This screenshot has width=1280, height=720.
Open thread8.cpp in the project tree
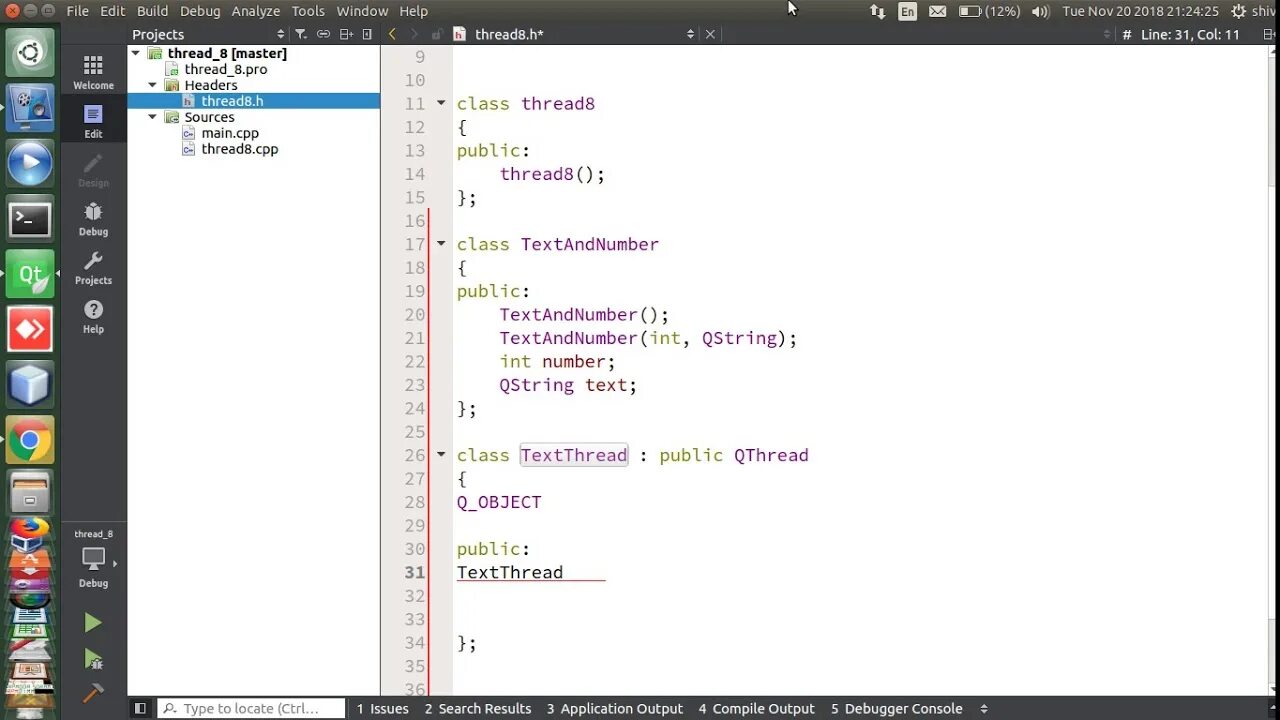pos(240,149)
